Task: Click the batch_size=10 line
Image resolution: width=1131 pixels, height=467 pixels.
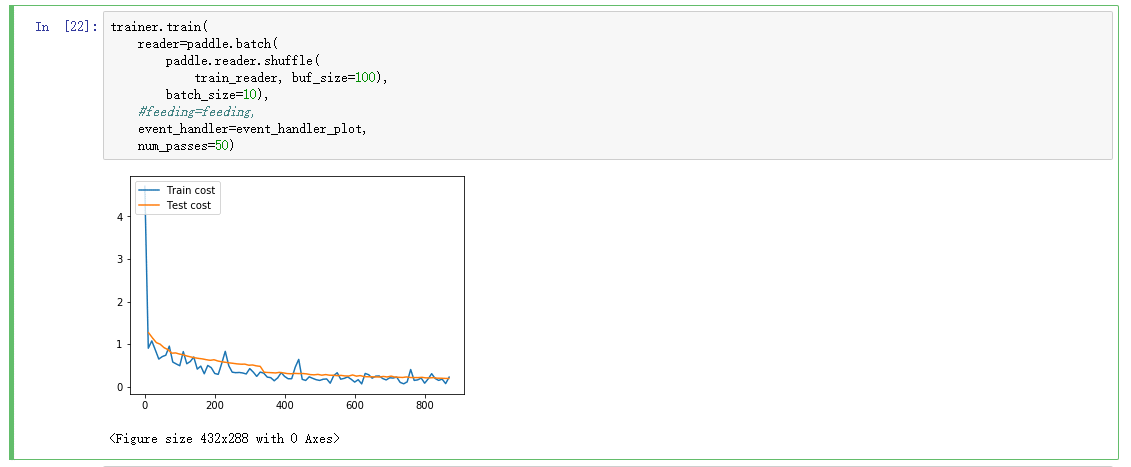Action: (x=216, y=95)
